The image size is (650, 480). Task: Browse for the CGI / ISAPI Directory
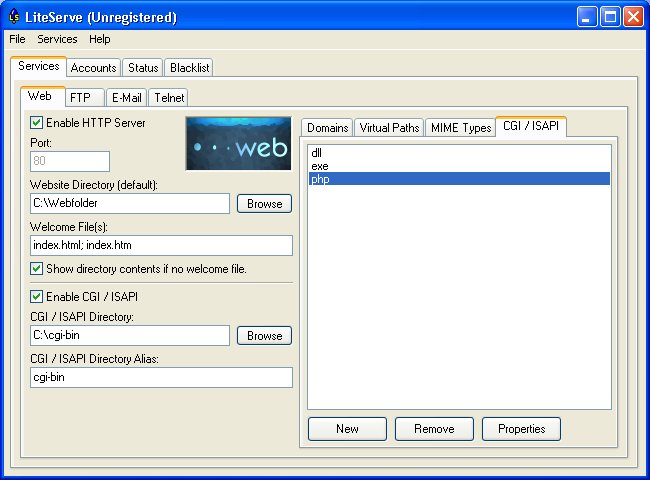pos(264,335)
